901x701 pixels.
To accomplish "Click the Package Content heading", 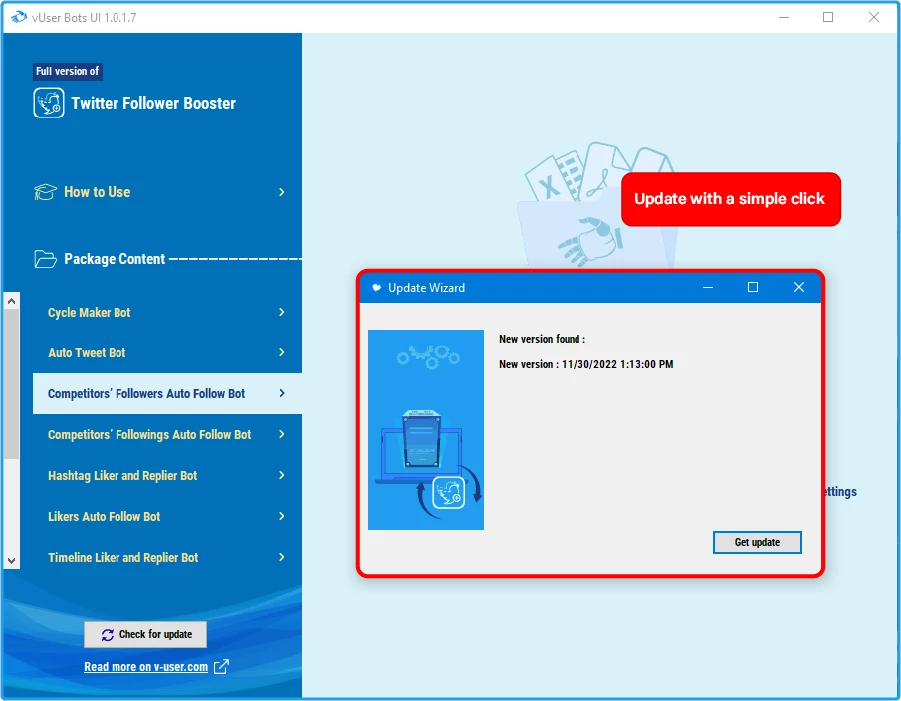I will pos(114,259).
